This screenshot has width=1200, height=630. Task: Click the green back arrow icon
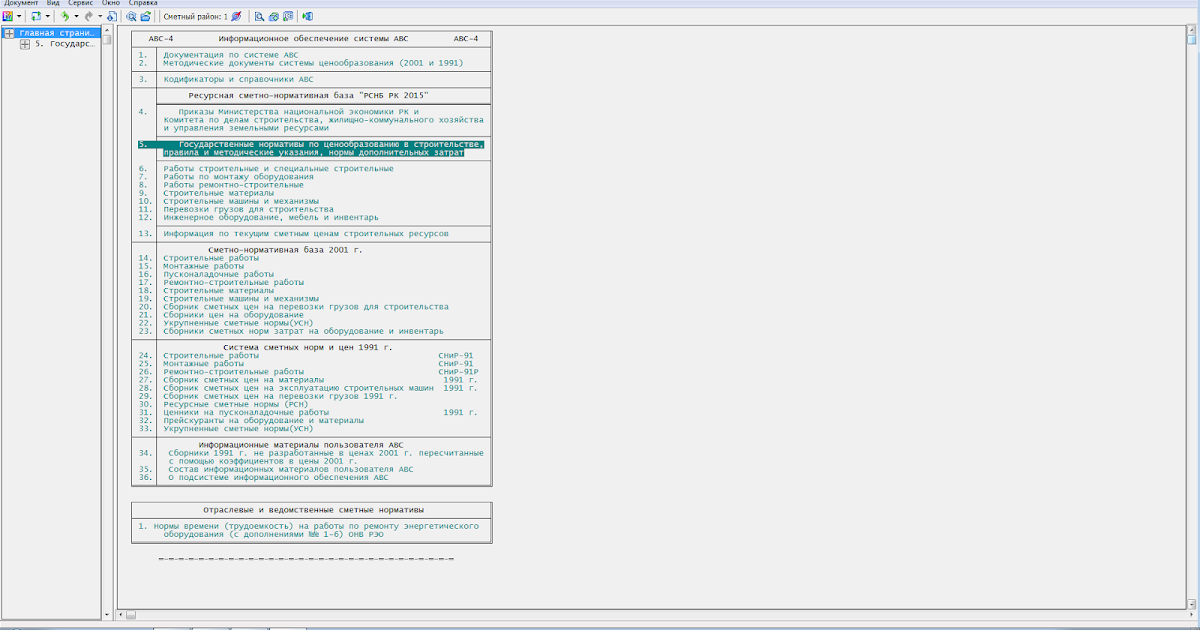(65, 17)
